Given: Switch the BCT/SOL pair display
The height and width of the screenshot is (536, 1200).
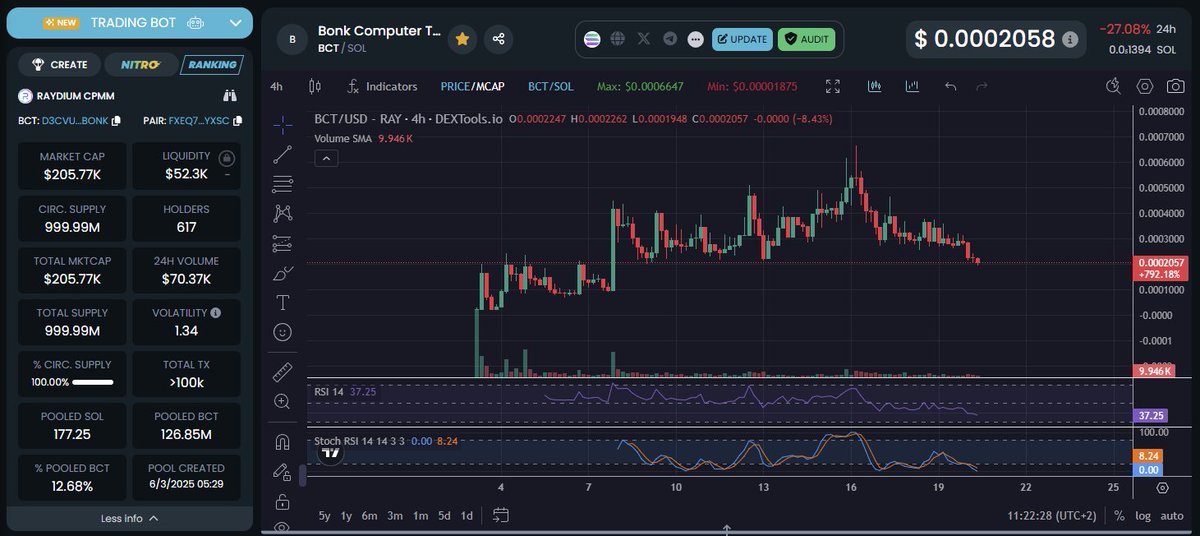Looking at the screenshot, I should tap(551, 86).
